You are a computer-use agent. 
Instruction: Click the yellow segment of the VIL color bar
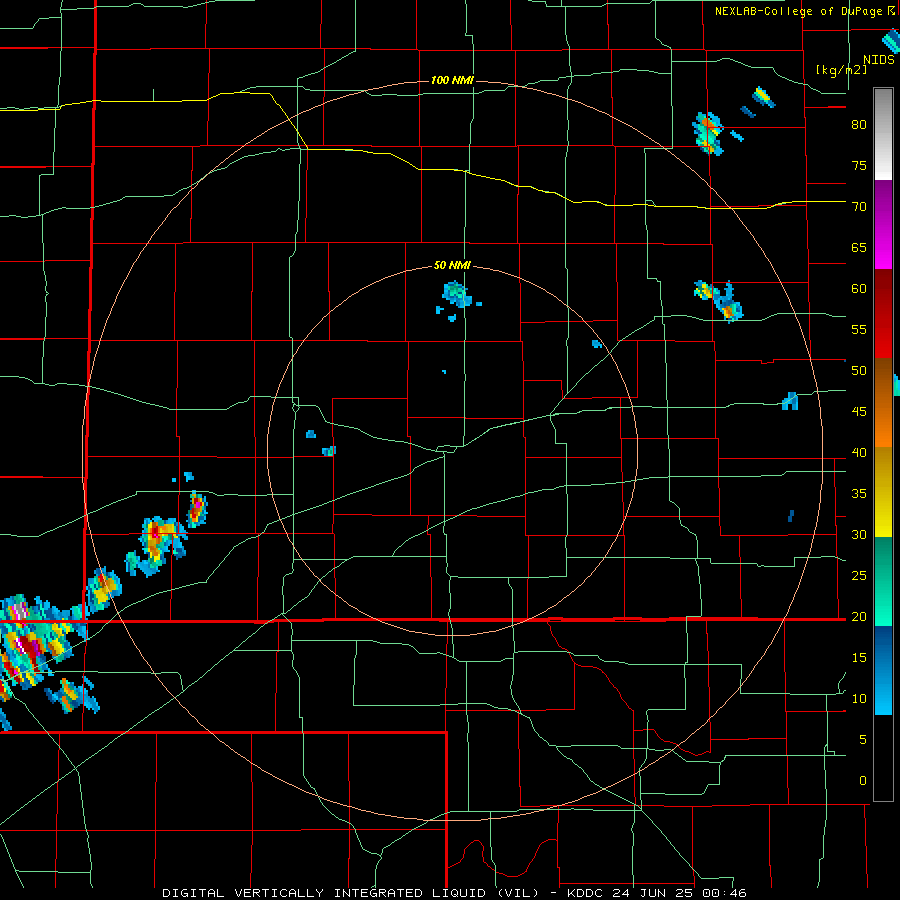[x=883, y=492]
